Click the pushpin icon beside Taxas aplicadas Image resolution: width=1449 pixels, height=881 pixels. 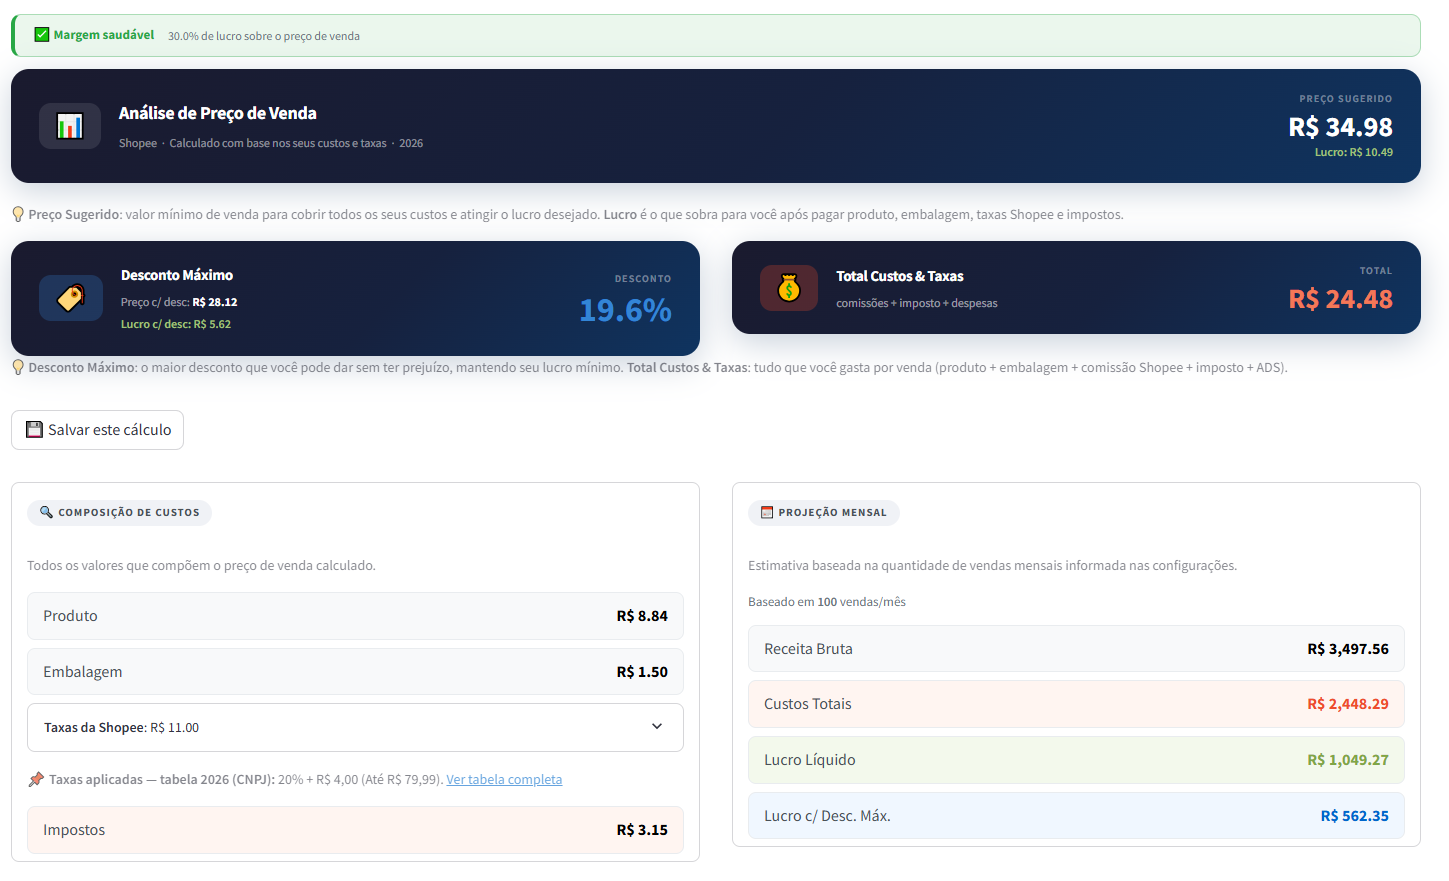[x=36, y=780]
